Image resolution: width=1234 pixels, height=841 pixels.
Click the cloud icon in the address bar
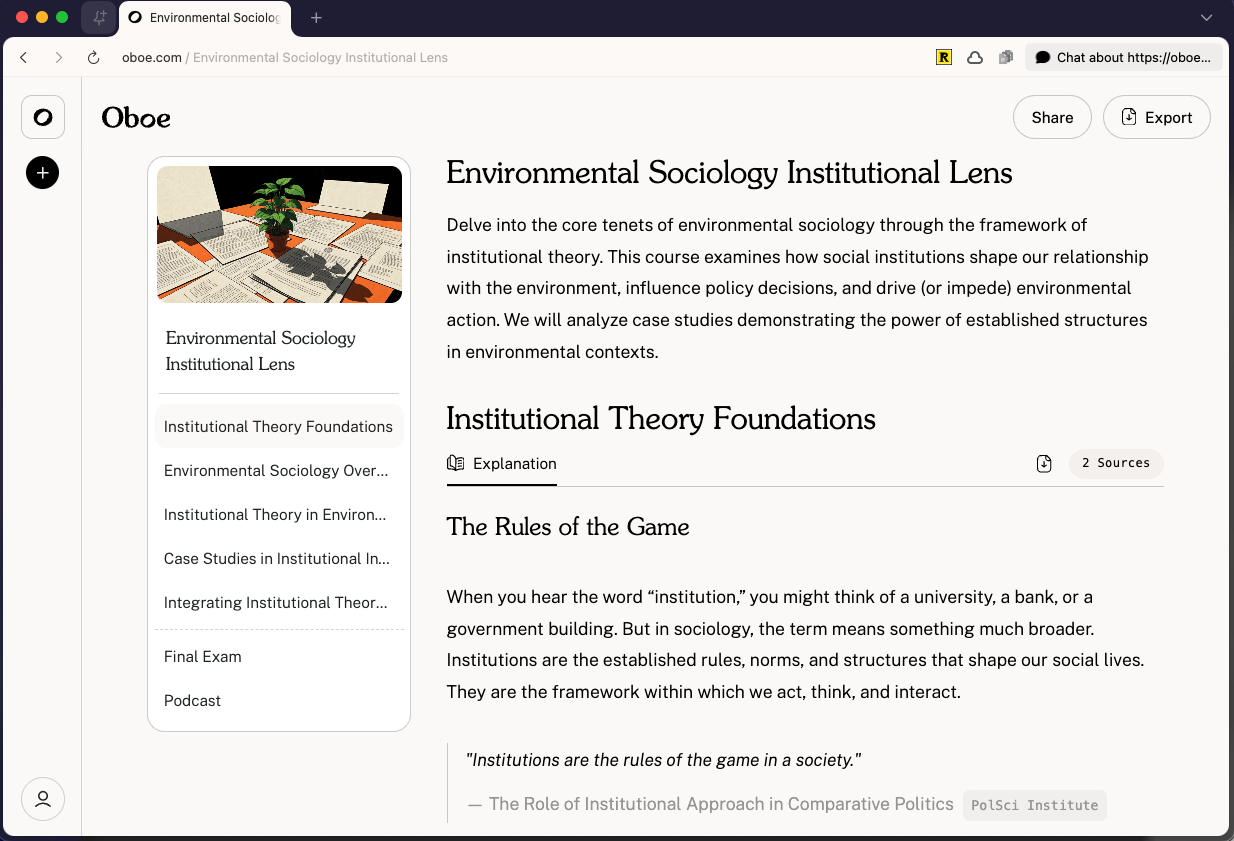click(x=975, y=57)
